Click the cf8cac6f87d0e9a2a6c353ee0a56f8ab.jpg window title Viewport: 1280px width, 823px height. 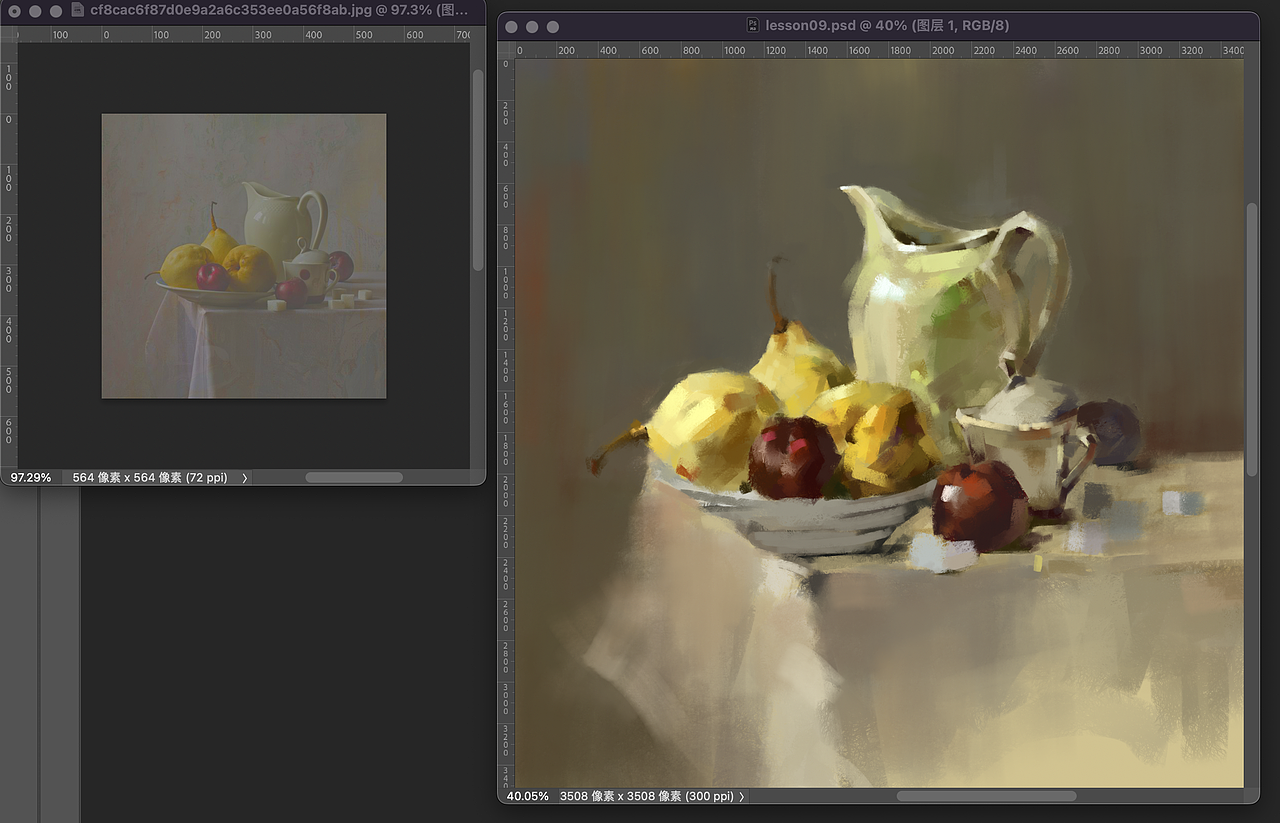click(x=279, y=10)
